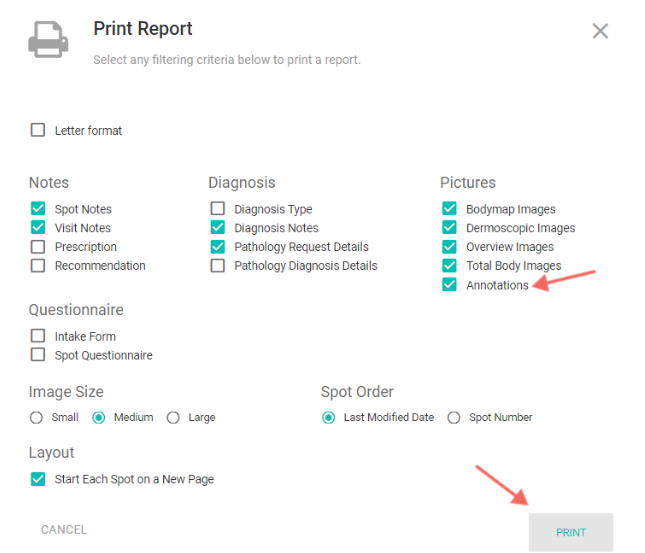Image resolution: width=645 pixels, height=553 pixels.
Task: Enable the Spot Questionnaire checkbox
Action: point(38,355)
